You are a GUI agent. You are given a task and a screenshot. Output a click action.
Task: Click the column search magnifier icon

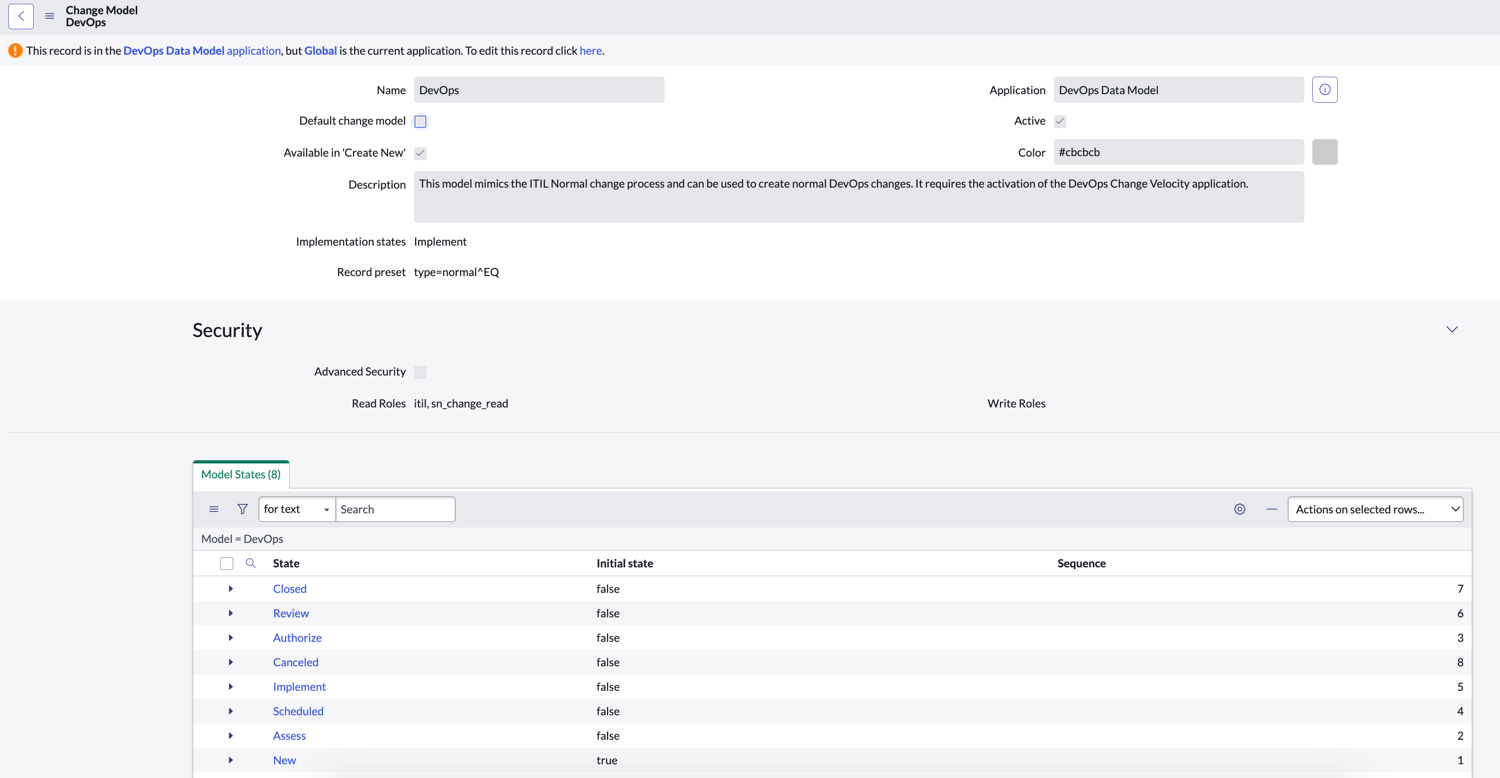click(251, 563)
